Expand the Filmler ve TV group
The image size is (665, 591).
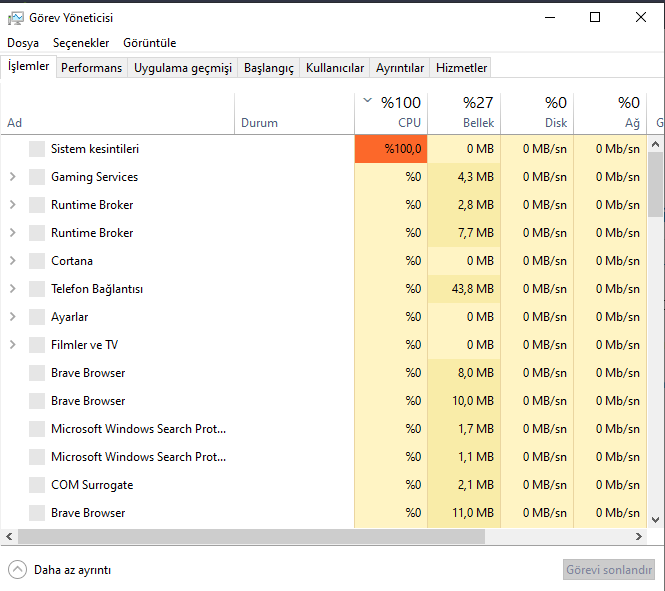[12, 345]
